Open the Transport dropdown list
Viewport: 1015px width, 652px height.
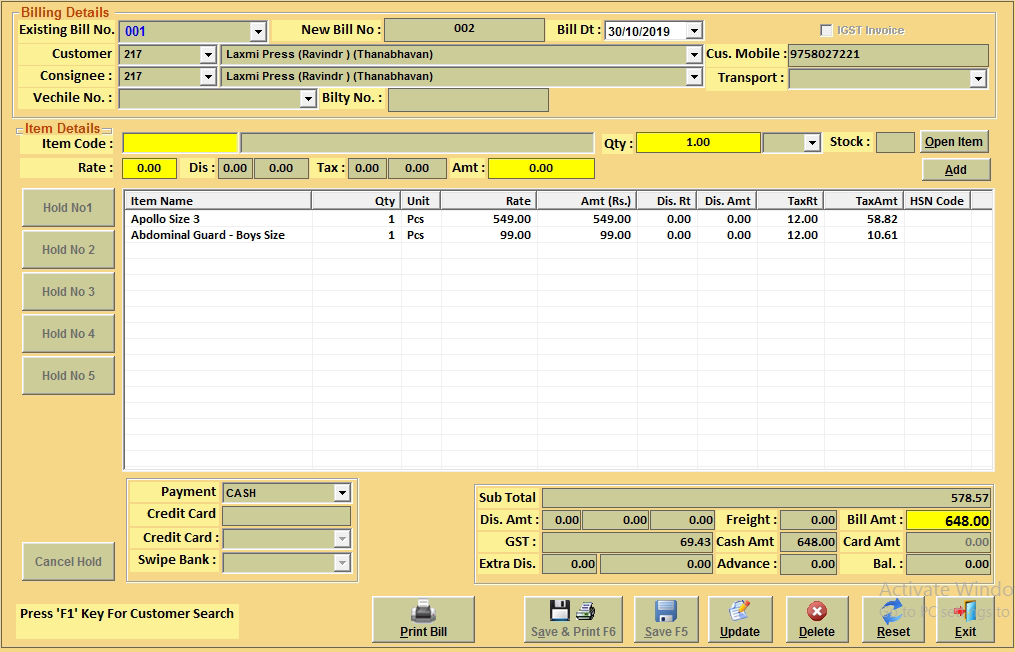coord(978,79)
